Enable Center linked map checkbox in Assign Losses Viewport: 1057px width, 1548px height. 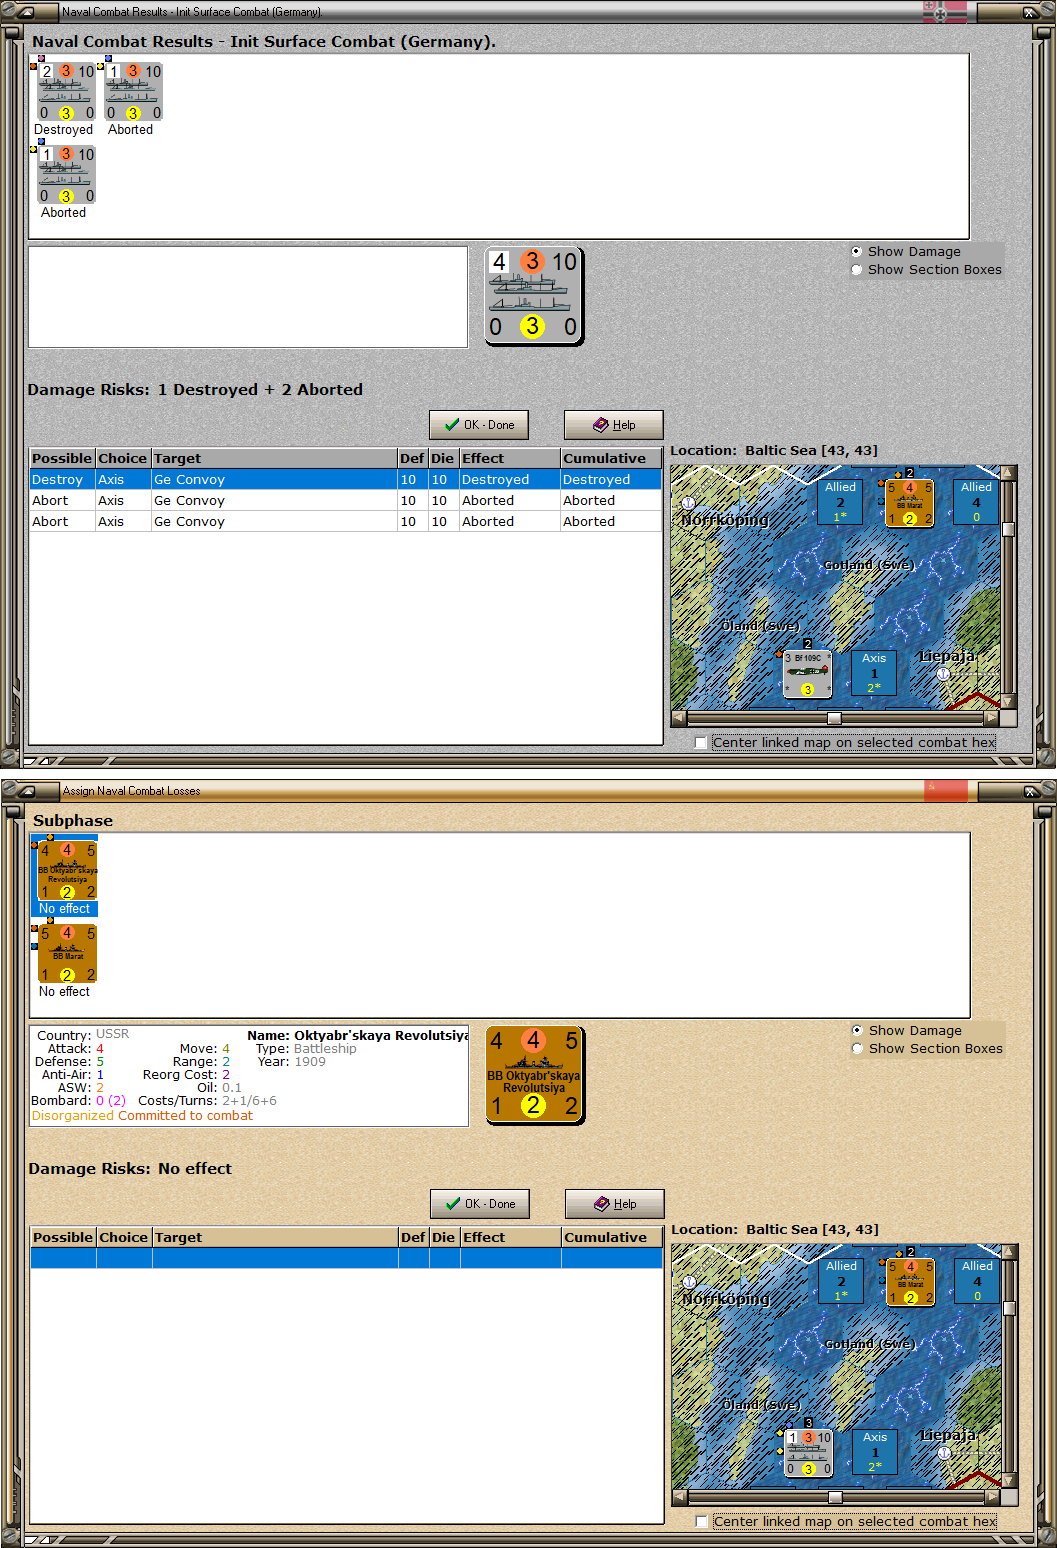pos(702,1522)
